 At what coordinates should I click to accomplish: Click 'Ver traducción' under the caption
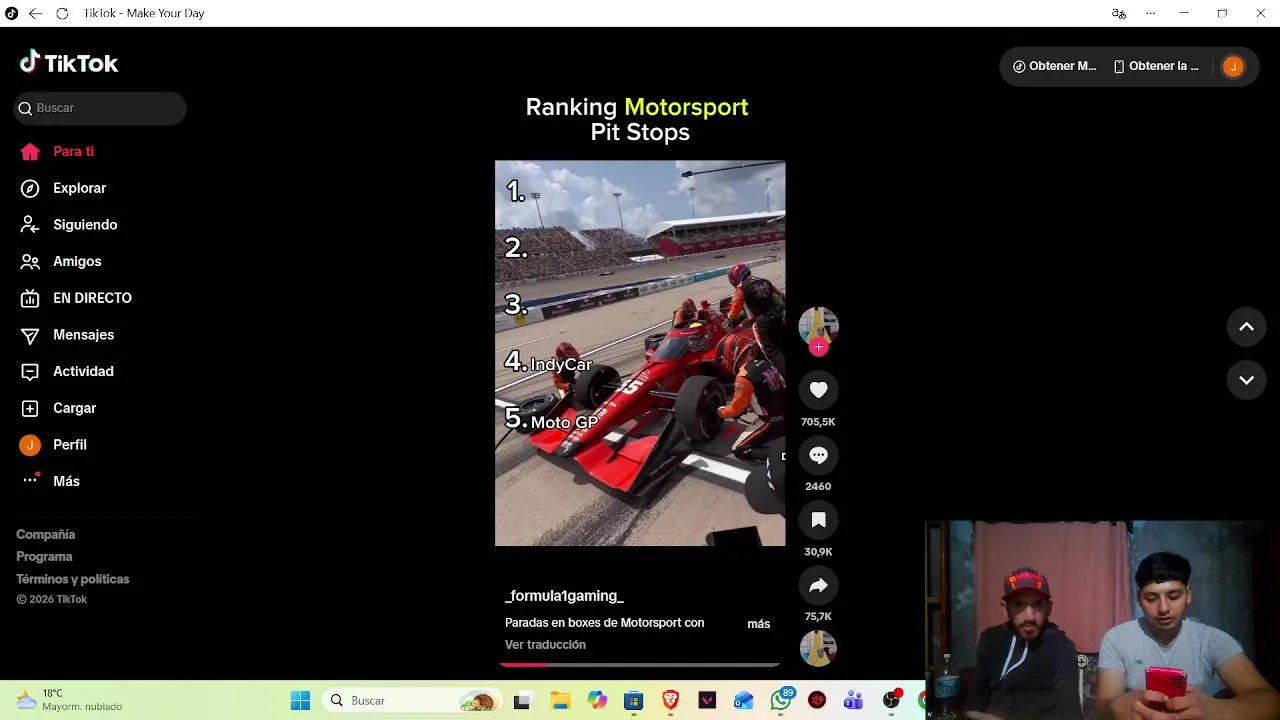(545, 645)
